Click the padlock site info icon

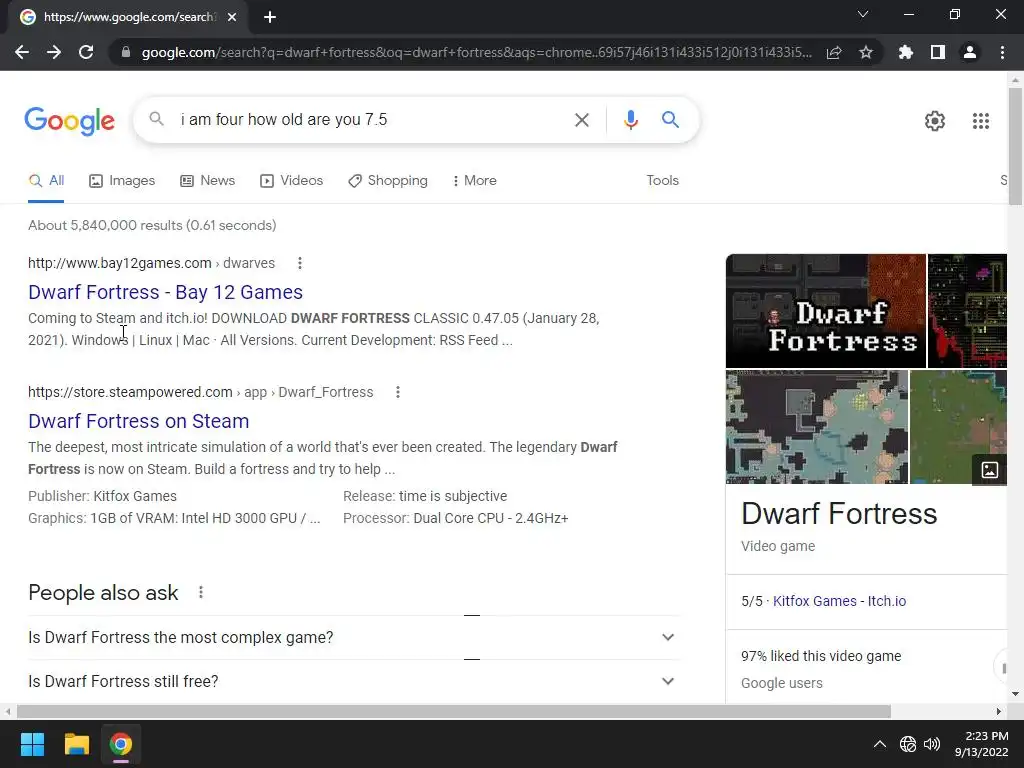[126, 52]
